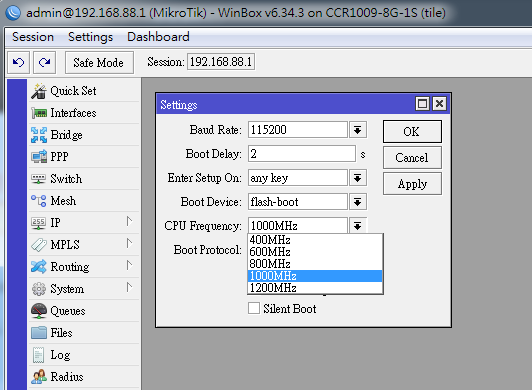
Task: Click the IP 255 icon
Action: (38, 223)
